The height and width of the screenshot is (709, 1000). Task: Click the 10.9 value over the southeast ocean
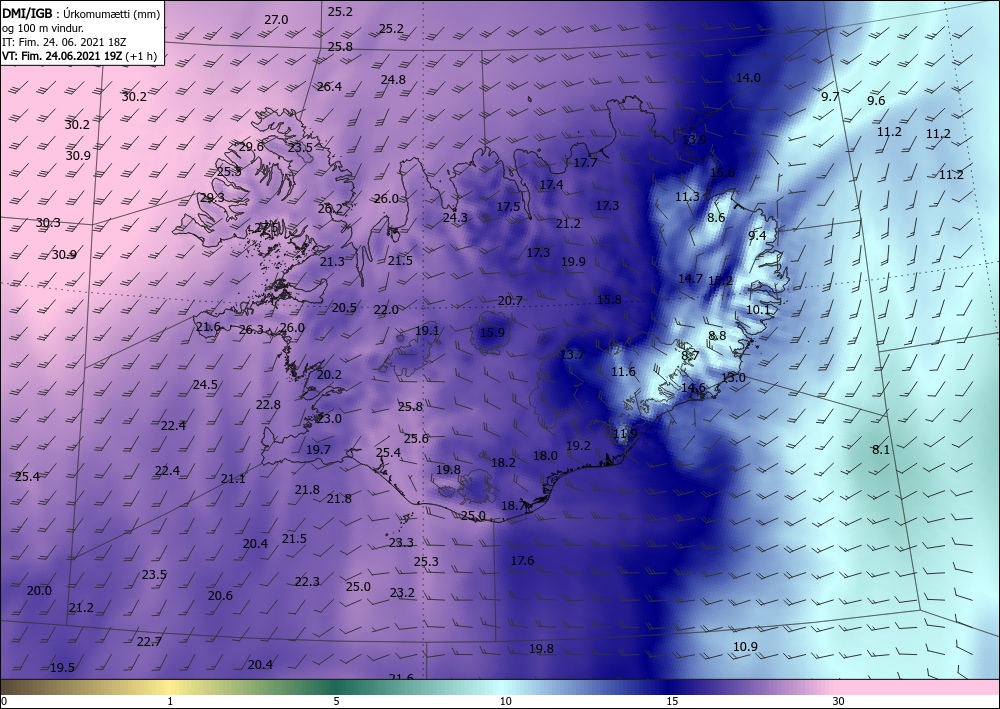coord(745,647)
